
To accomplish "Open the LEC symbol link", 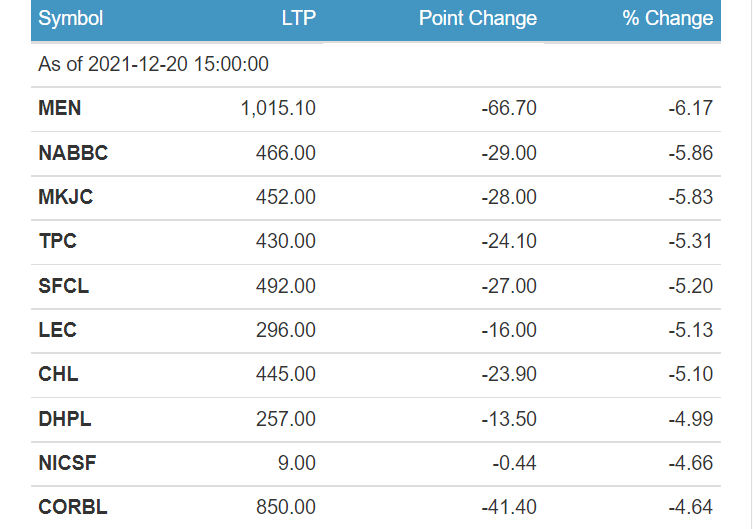I will pyautogui.click(x=57, y=330).
